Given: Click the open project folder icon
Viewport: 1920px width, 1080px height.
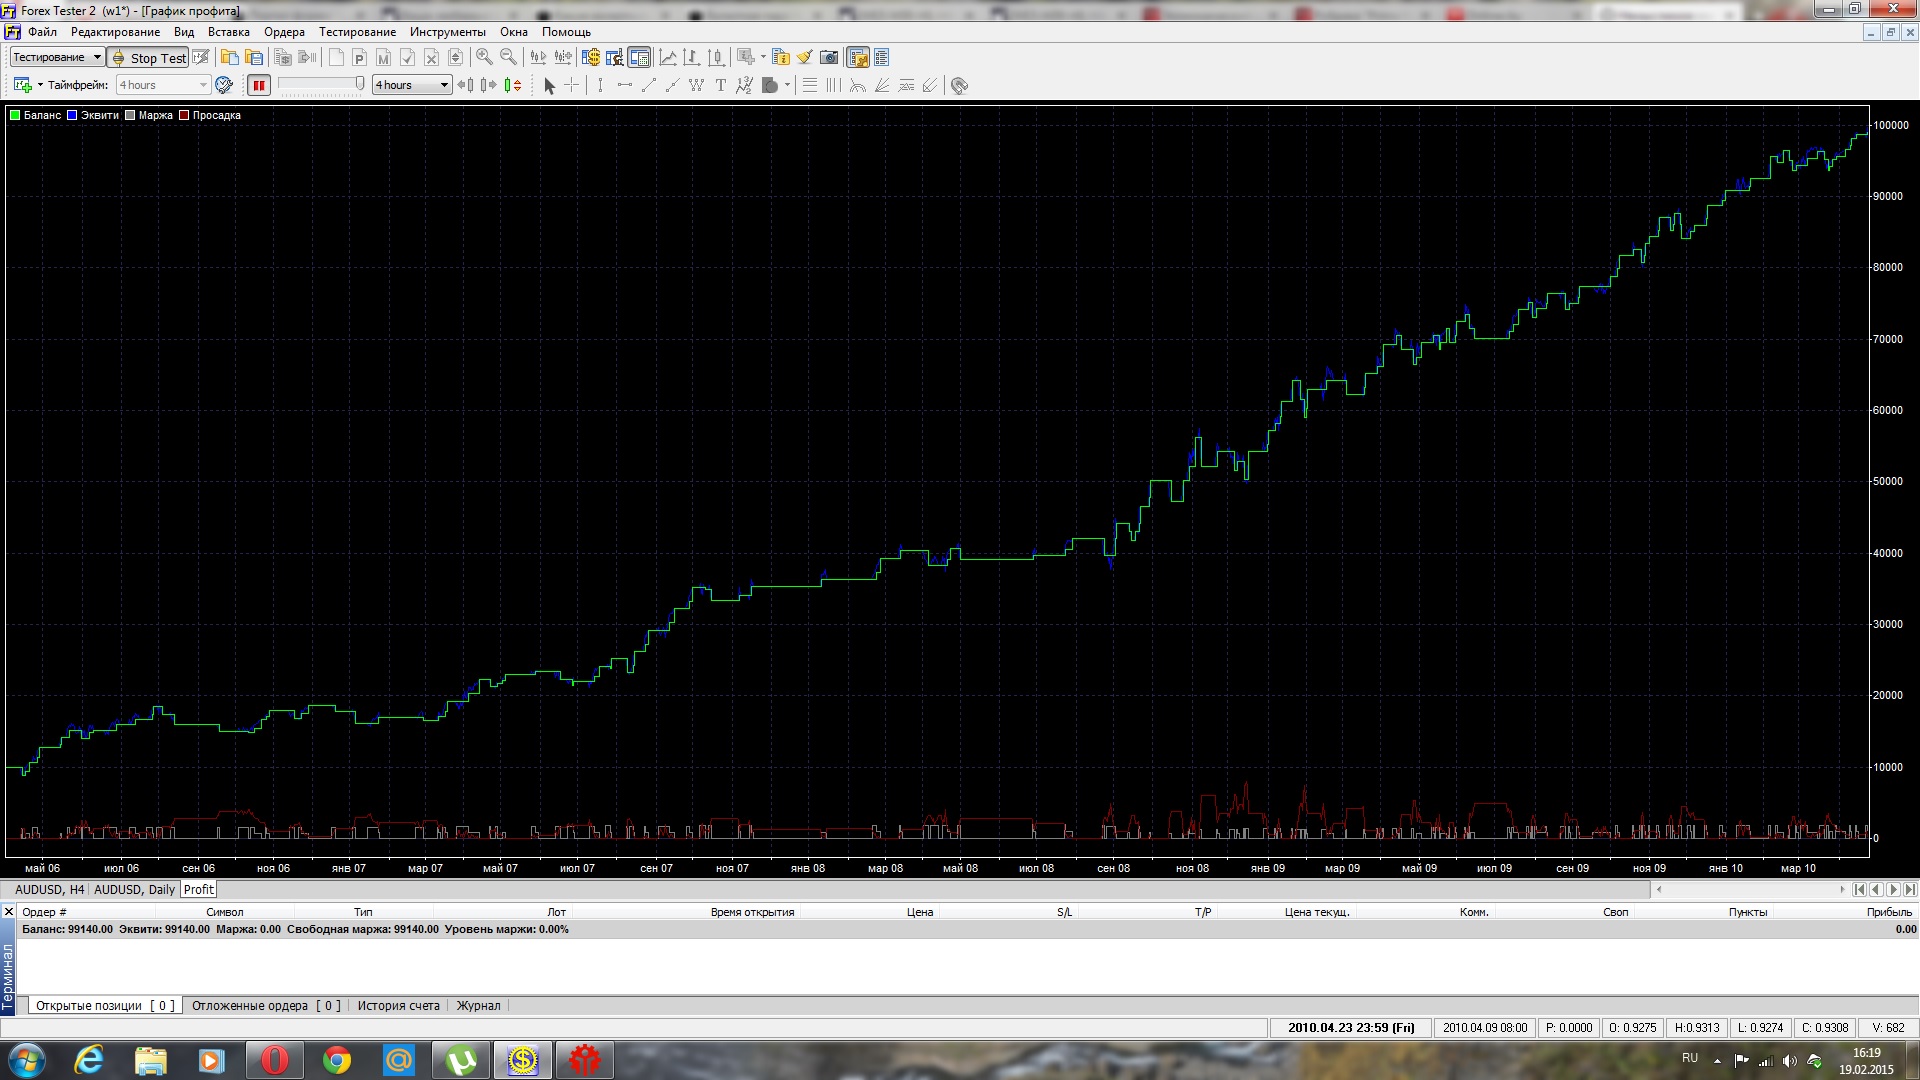Looking at the screenshot, I should (229, 57).
